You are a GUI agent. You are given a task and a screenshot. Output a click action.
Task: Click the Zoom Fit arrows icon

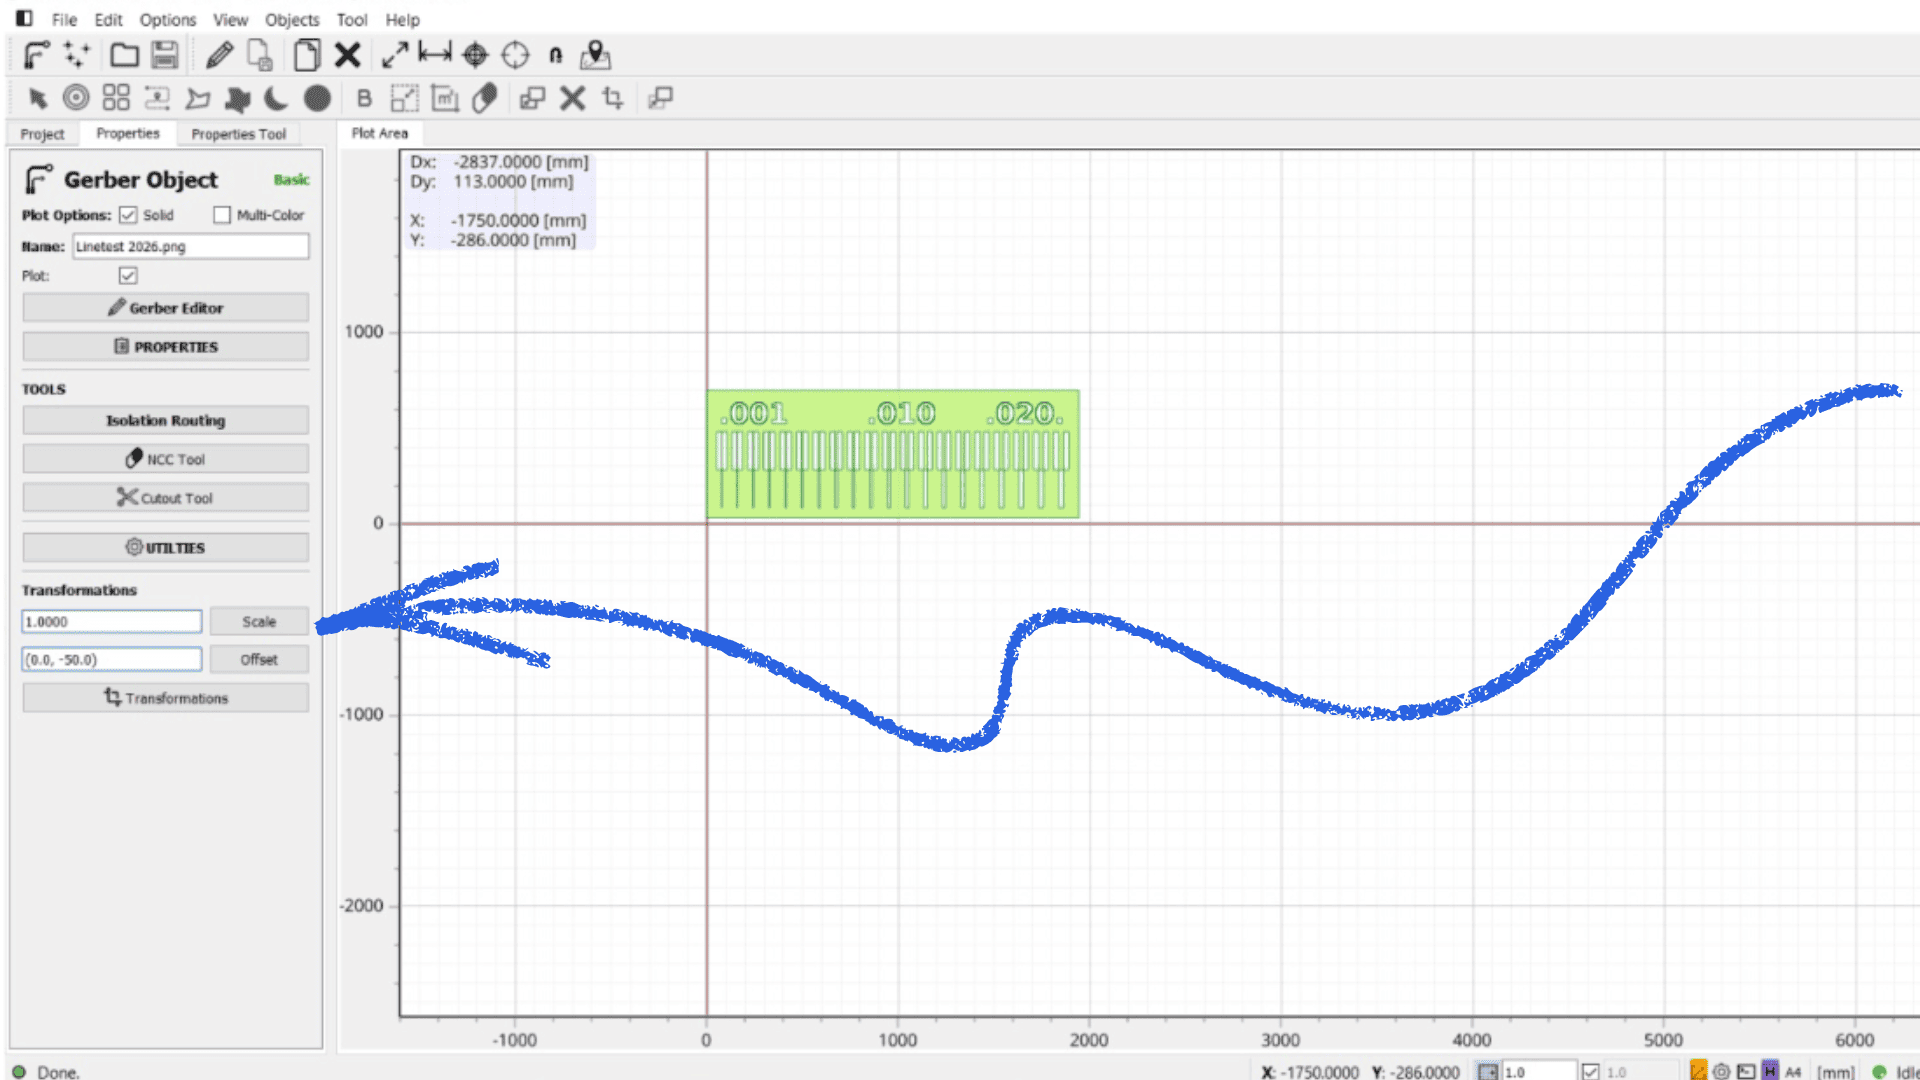pyautogui.click(x=395, y=55)
